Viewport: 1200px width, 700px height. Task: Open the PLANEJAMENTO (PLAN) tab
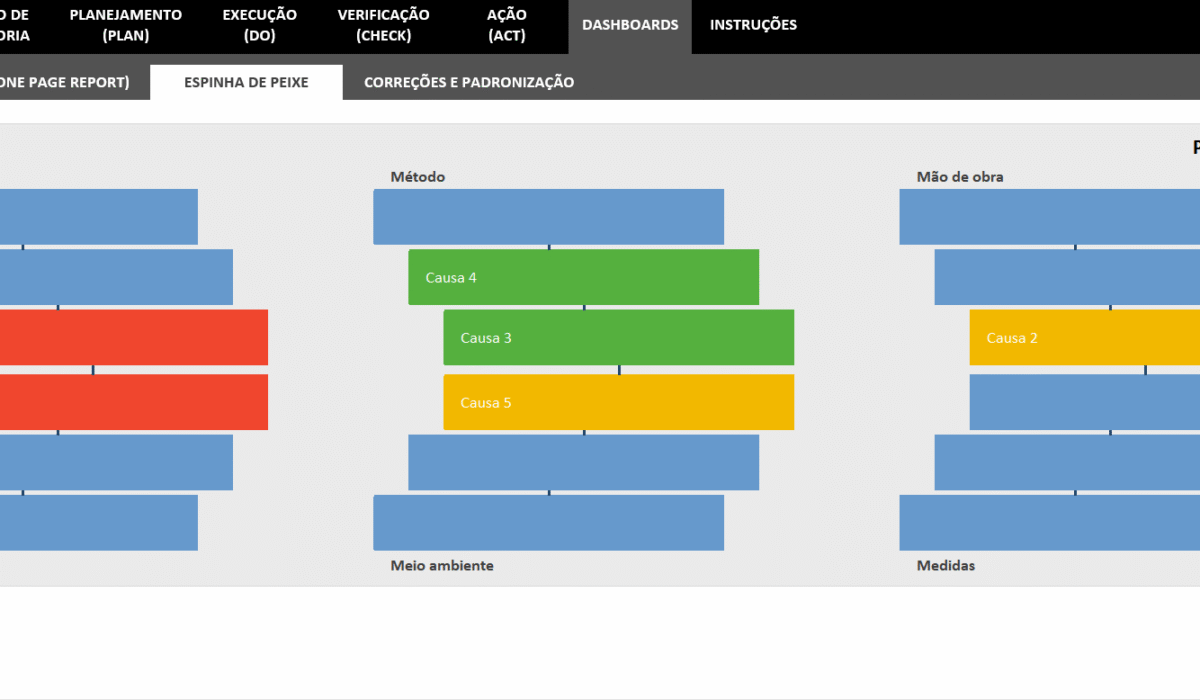click(126, 25)
